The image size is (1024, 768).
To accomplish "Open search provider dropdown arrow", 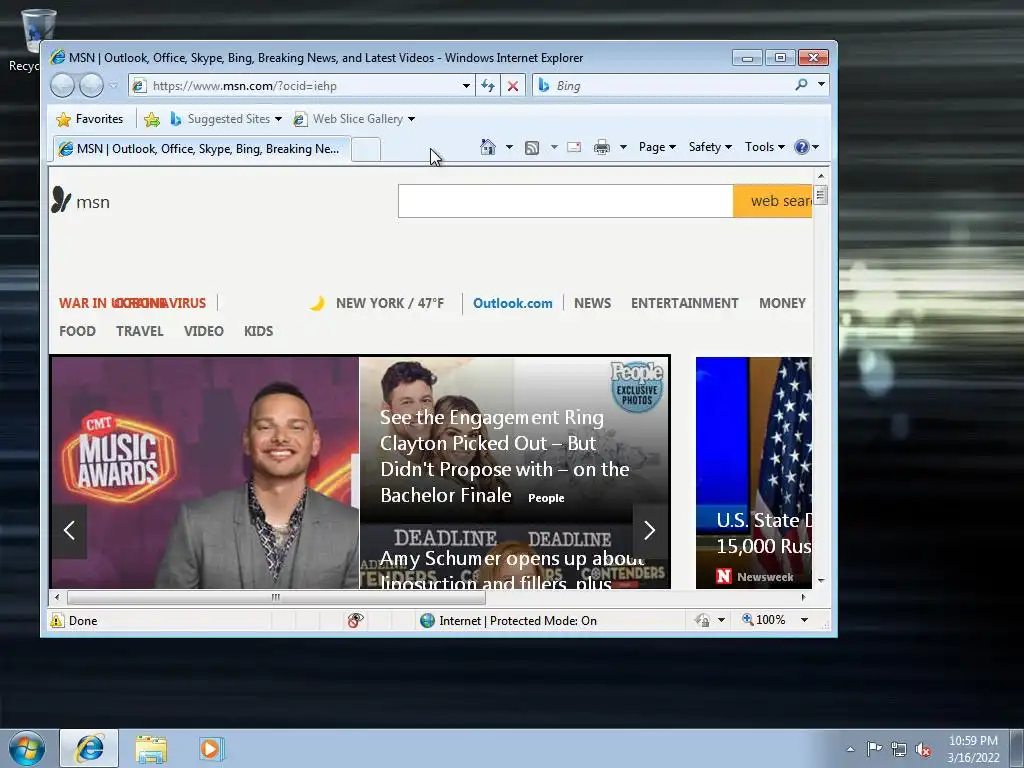I will click(x=822, y=85).
